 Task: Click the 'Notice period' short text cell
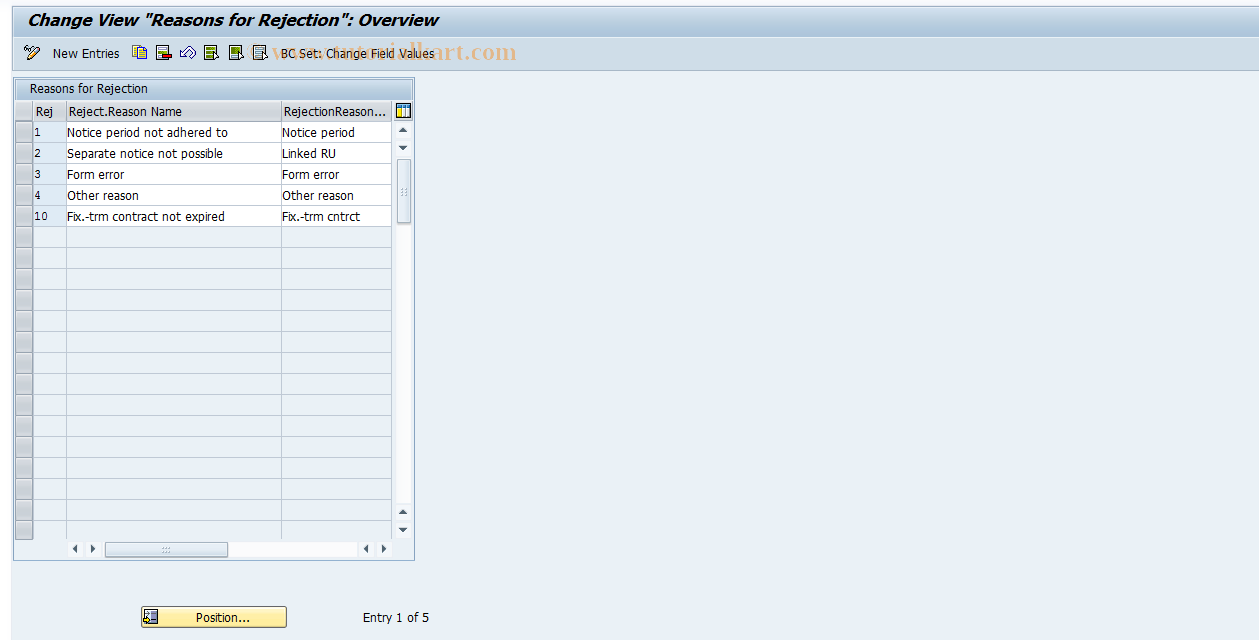[x=336, y=132]
